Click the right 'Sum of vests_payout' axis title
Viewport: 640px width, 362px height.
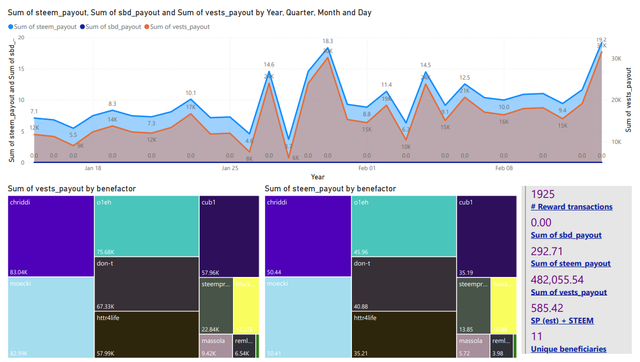point(628,100)
